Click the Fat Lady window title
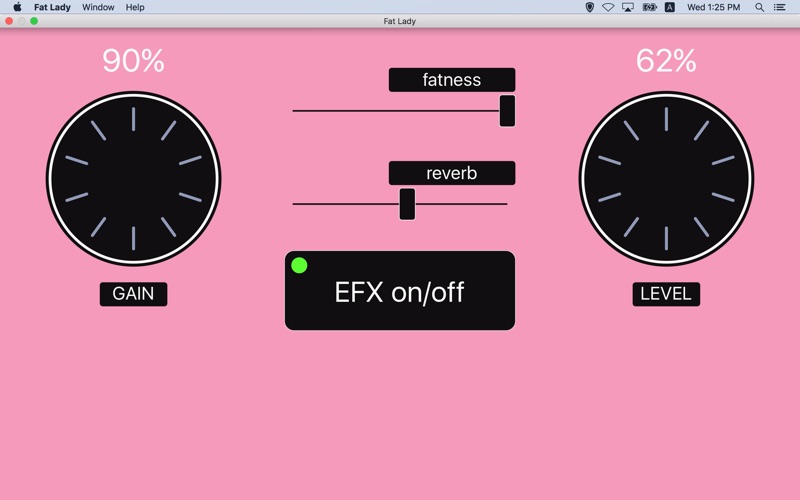 pyautogui.click(x=399, y=21)
